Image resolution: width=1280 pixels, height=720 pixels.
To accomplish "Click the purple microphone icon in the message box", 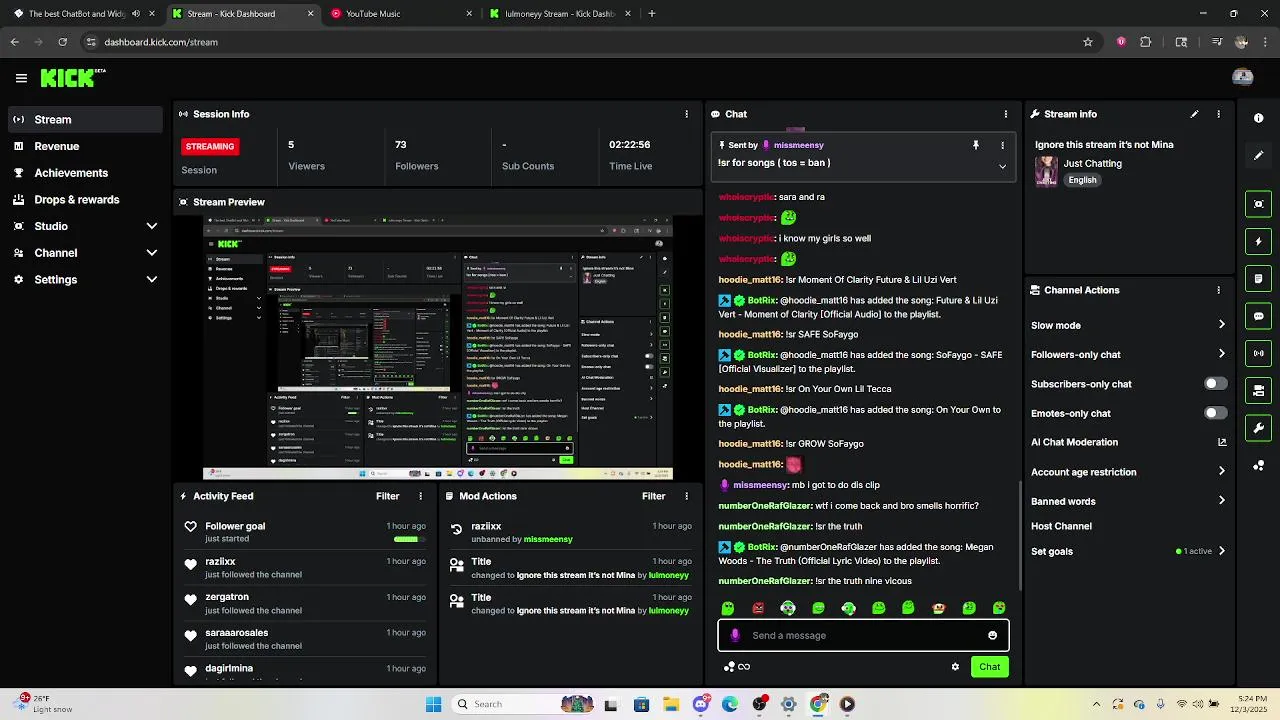I will [x=735, y=635].
